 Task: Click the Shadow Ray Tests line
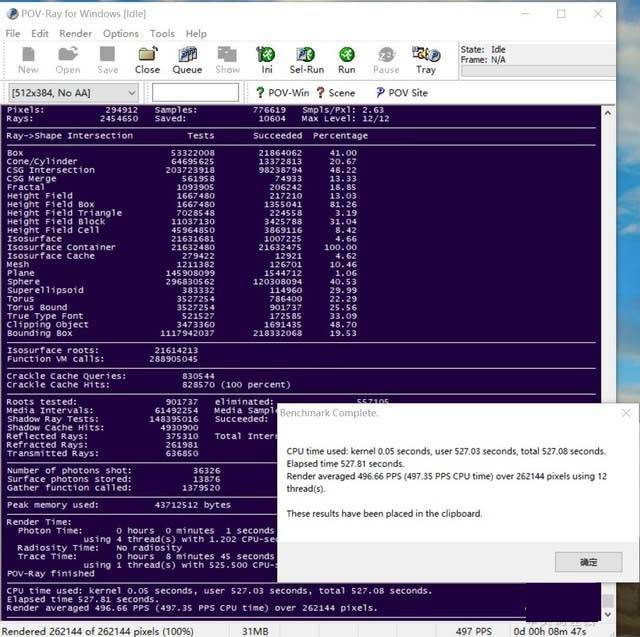coord(102,419)
